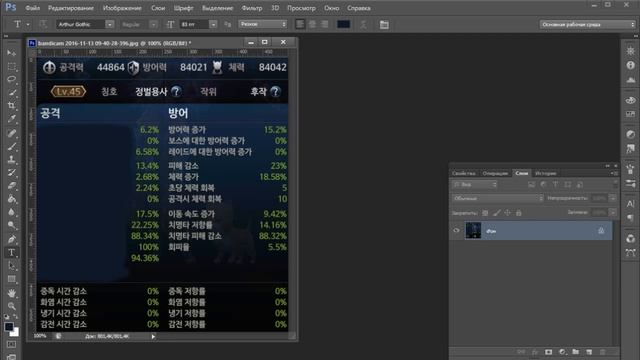Open the Character and Paragraph panels button

pyautogui.click(x=384, y=24)
